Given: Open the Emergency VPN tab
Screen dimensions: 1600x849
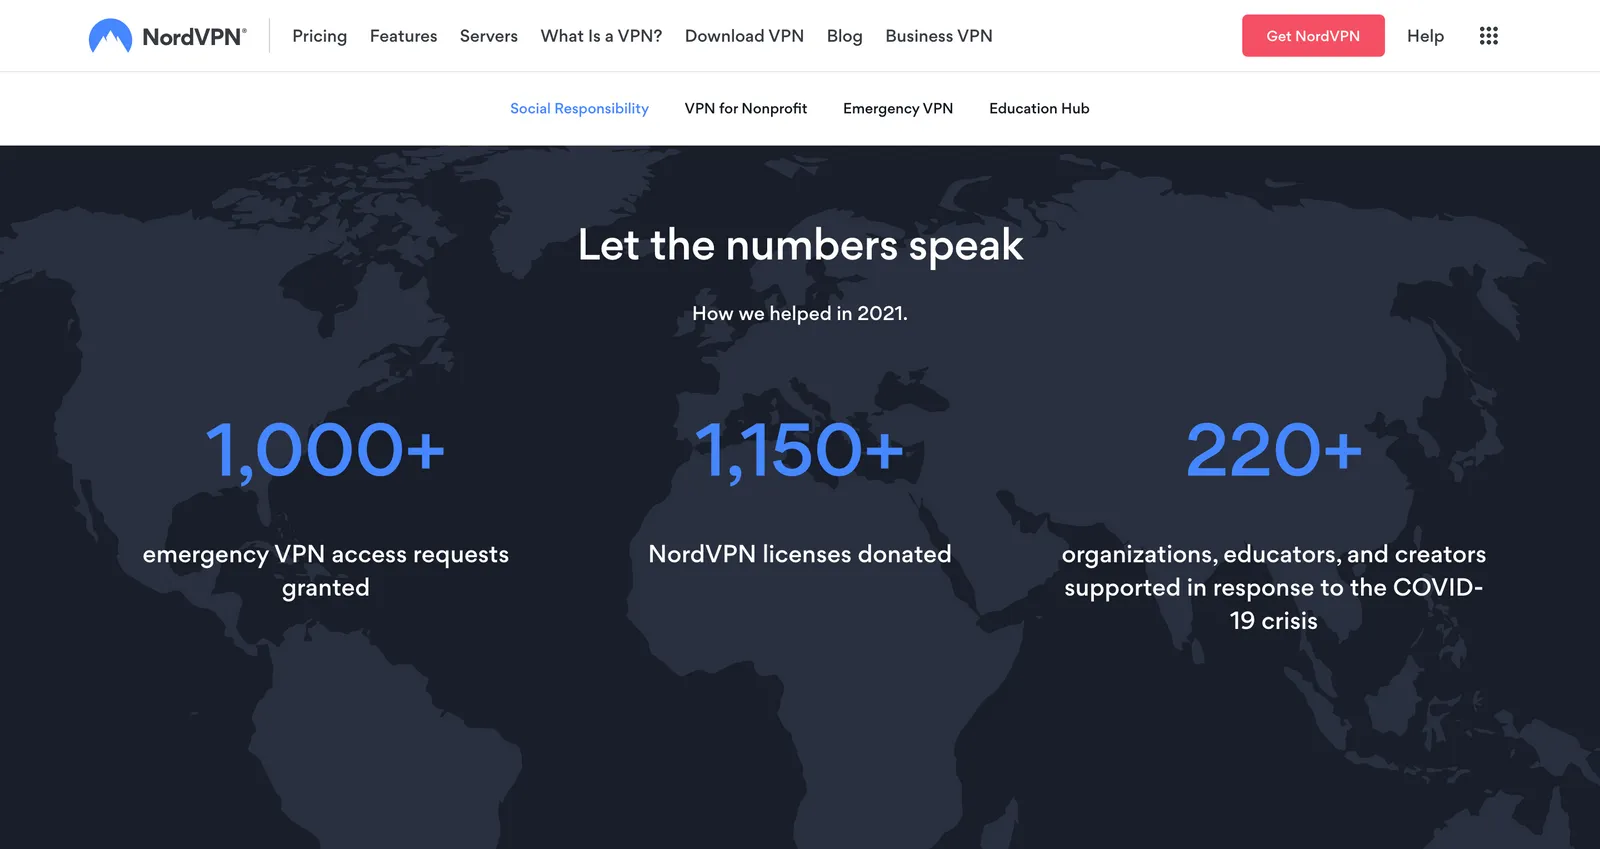Looking at the screenshot, I should (898, 108).
